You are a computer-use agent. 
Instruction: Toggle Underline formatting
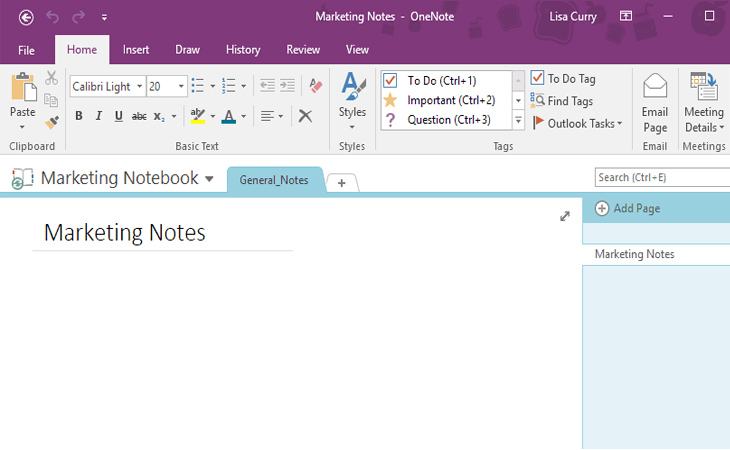pos(119,116)
